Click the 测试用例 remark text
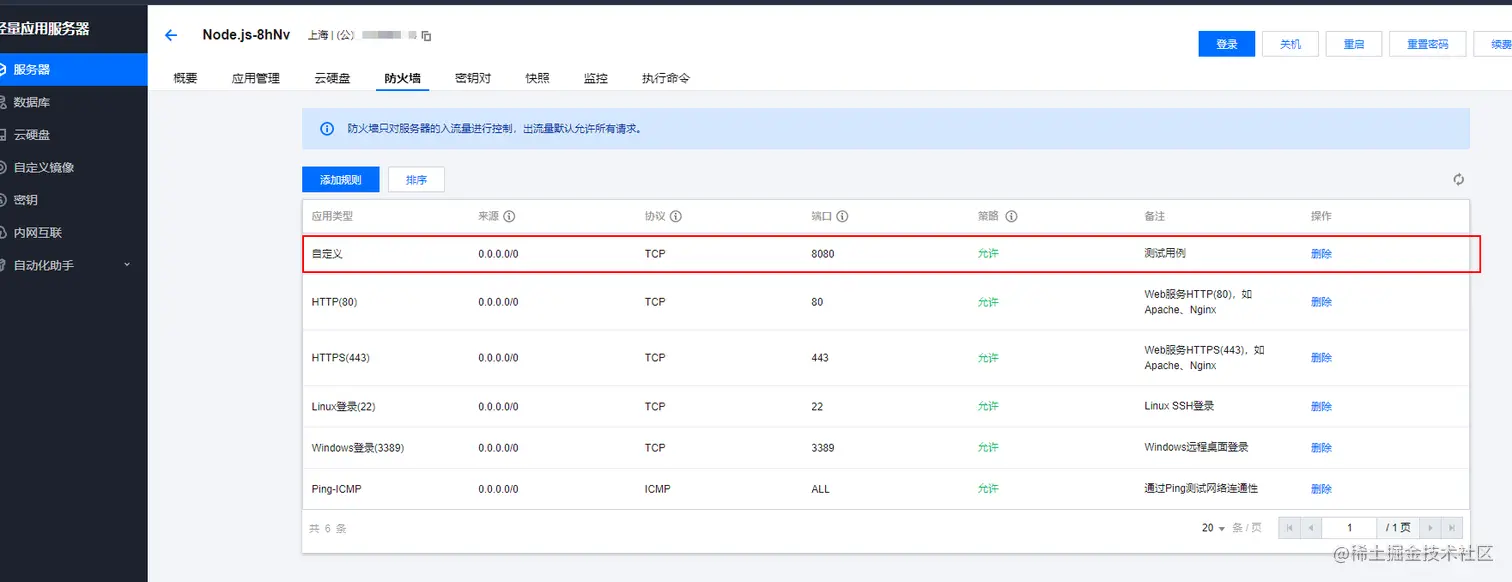This screenshot has width=1512, height=582. point(1165,254)
